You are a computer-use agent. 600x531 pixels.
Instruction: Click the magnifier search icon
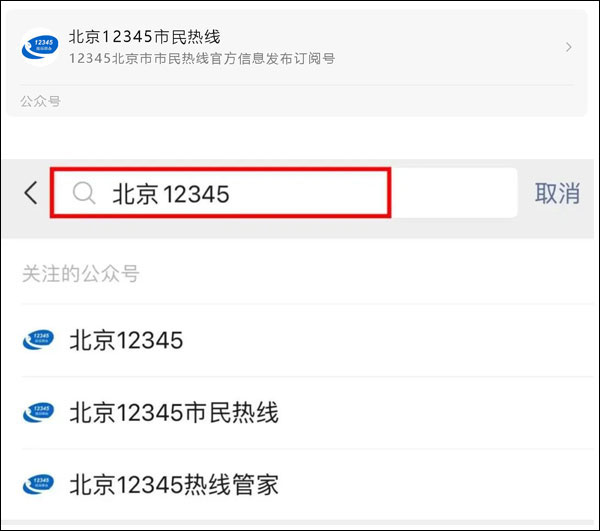[84, 193]
